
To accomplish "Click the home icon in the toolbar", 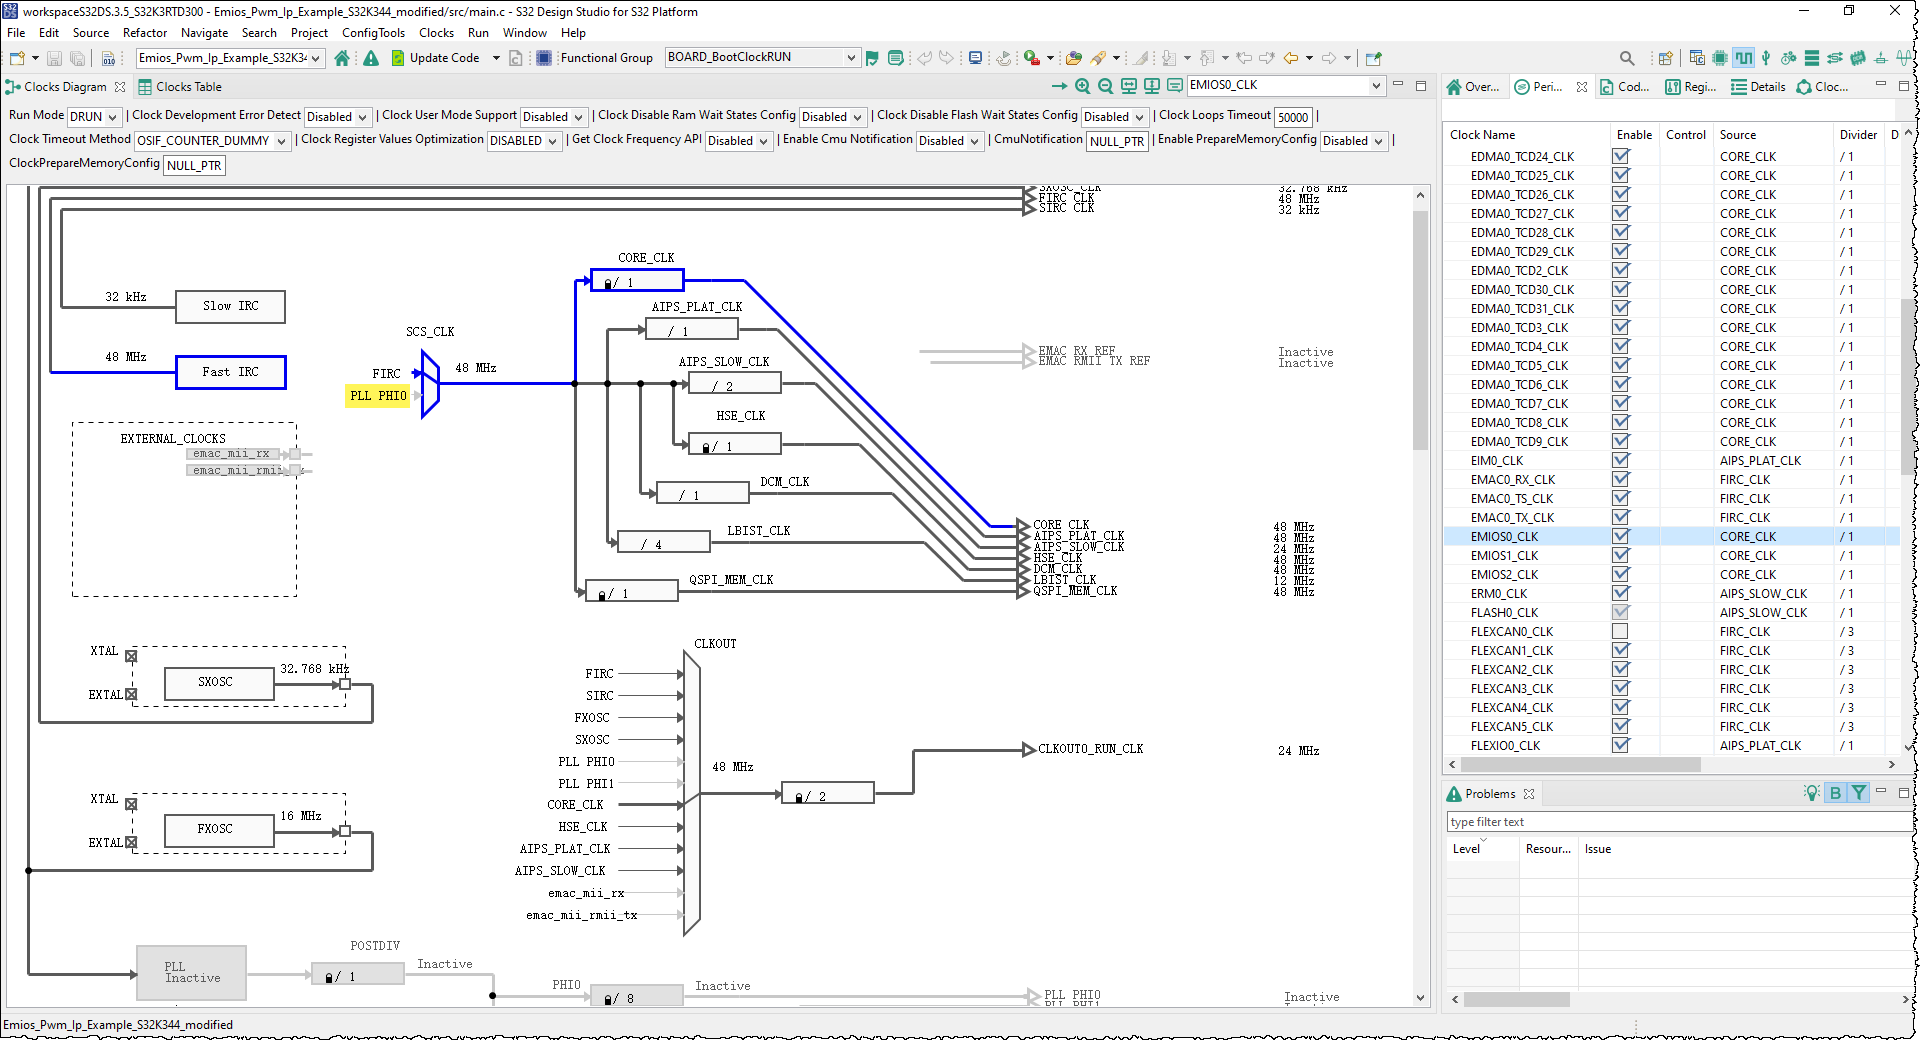I will 342,58.
